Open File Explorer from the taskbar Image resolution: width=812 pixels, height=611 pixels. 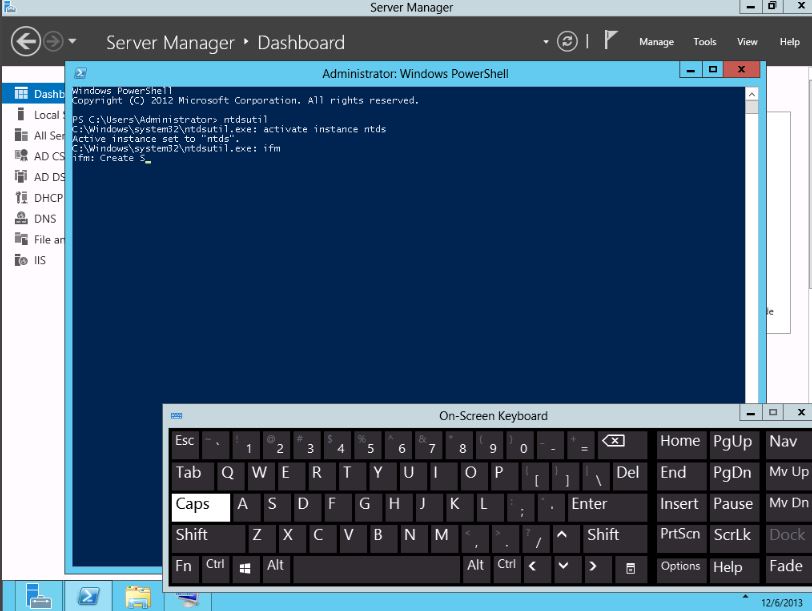click(138, 598)
